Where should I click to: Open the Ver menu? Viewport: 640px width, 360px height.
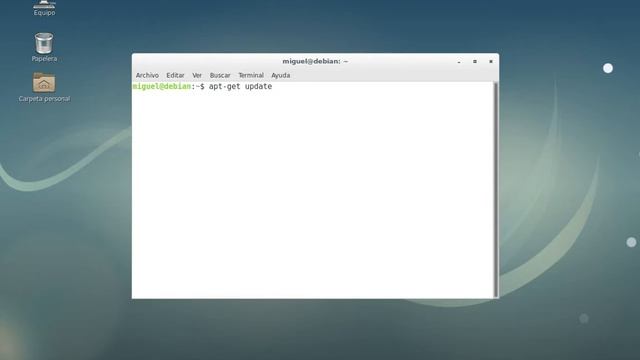[x=197, y=76]
